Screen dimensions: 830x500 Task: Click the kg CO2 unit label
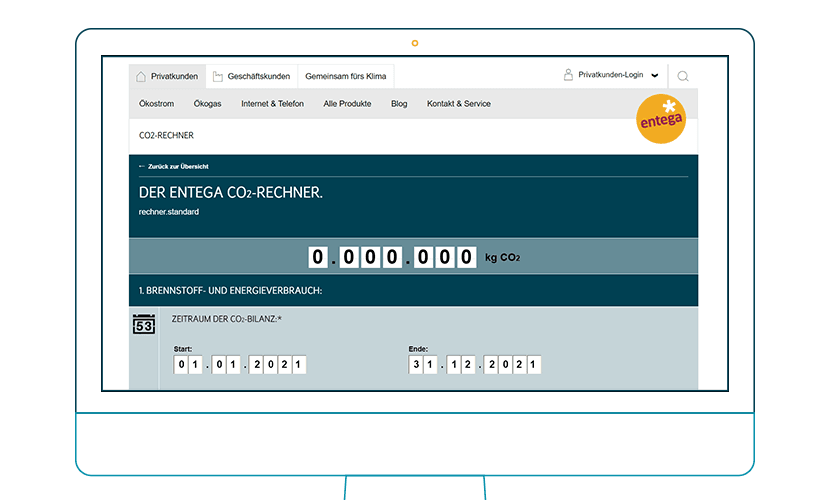tap(502, 258)
